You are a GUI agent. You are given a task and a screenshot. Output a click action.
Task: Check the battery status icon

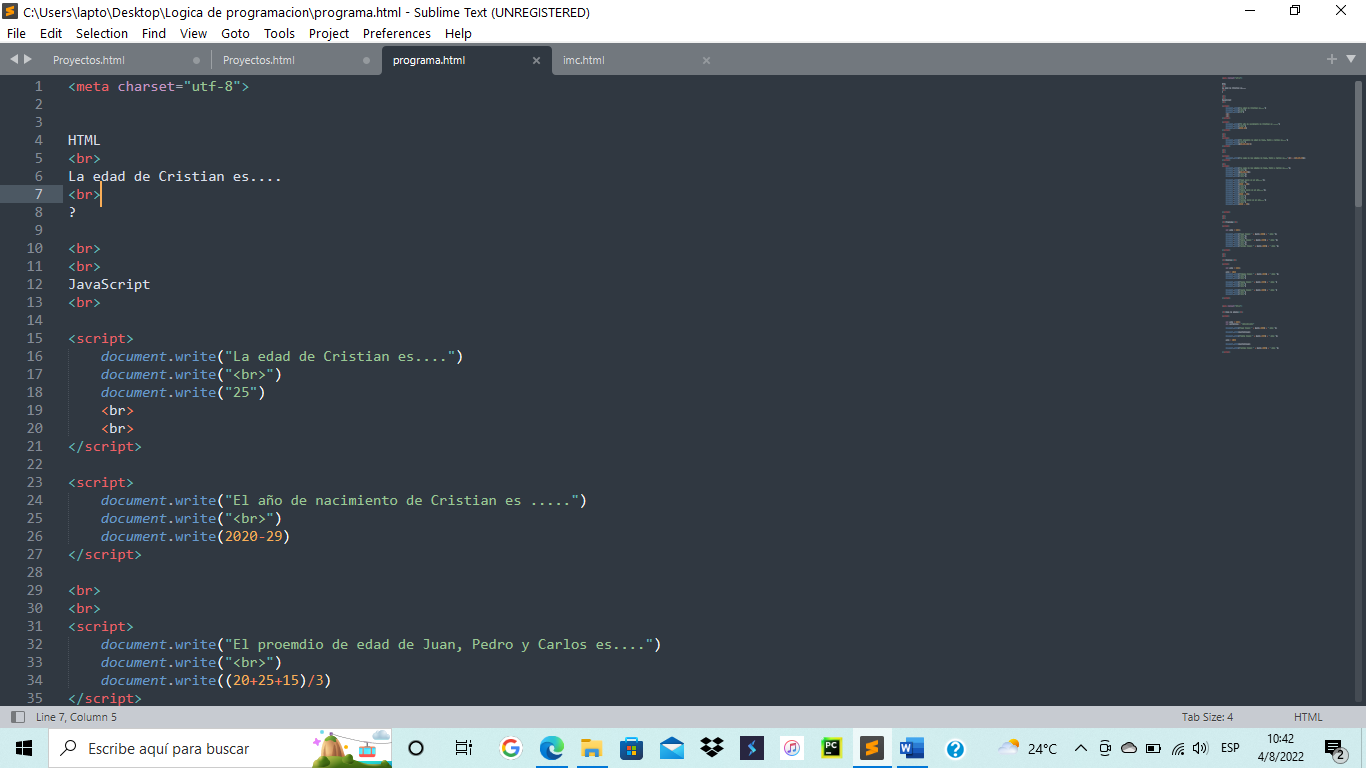(x=1153, y=748)
